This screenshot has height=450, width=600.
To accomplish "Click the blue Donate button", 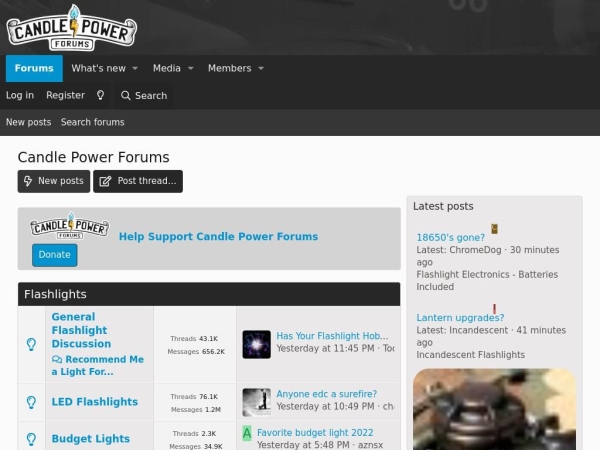I will tap(55, 255).
